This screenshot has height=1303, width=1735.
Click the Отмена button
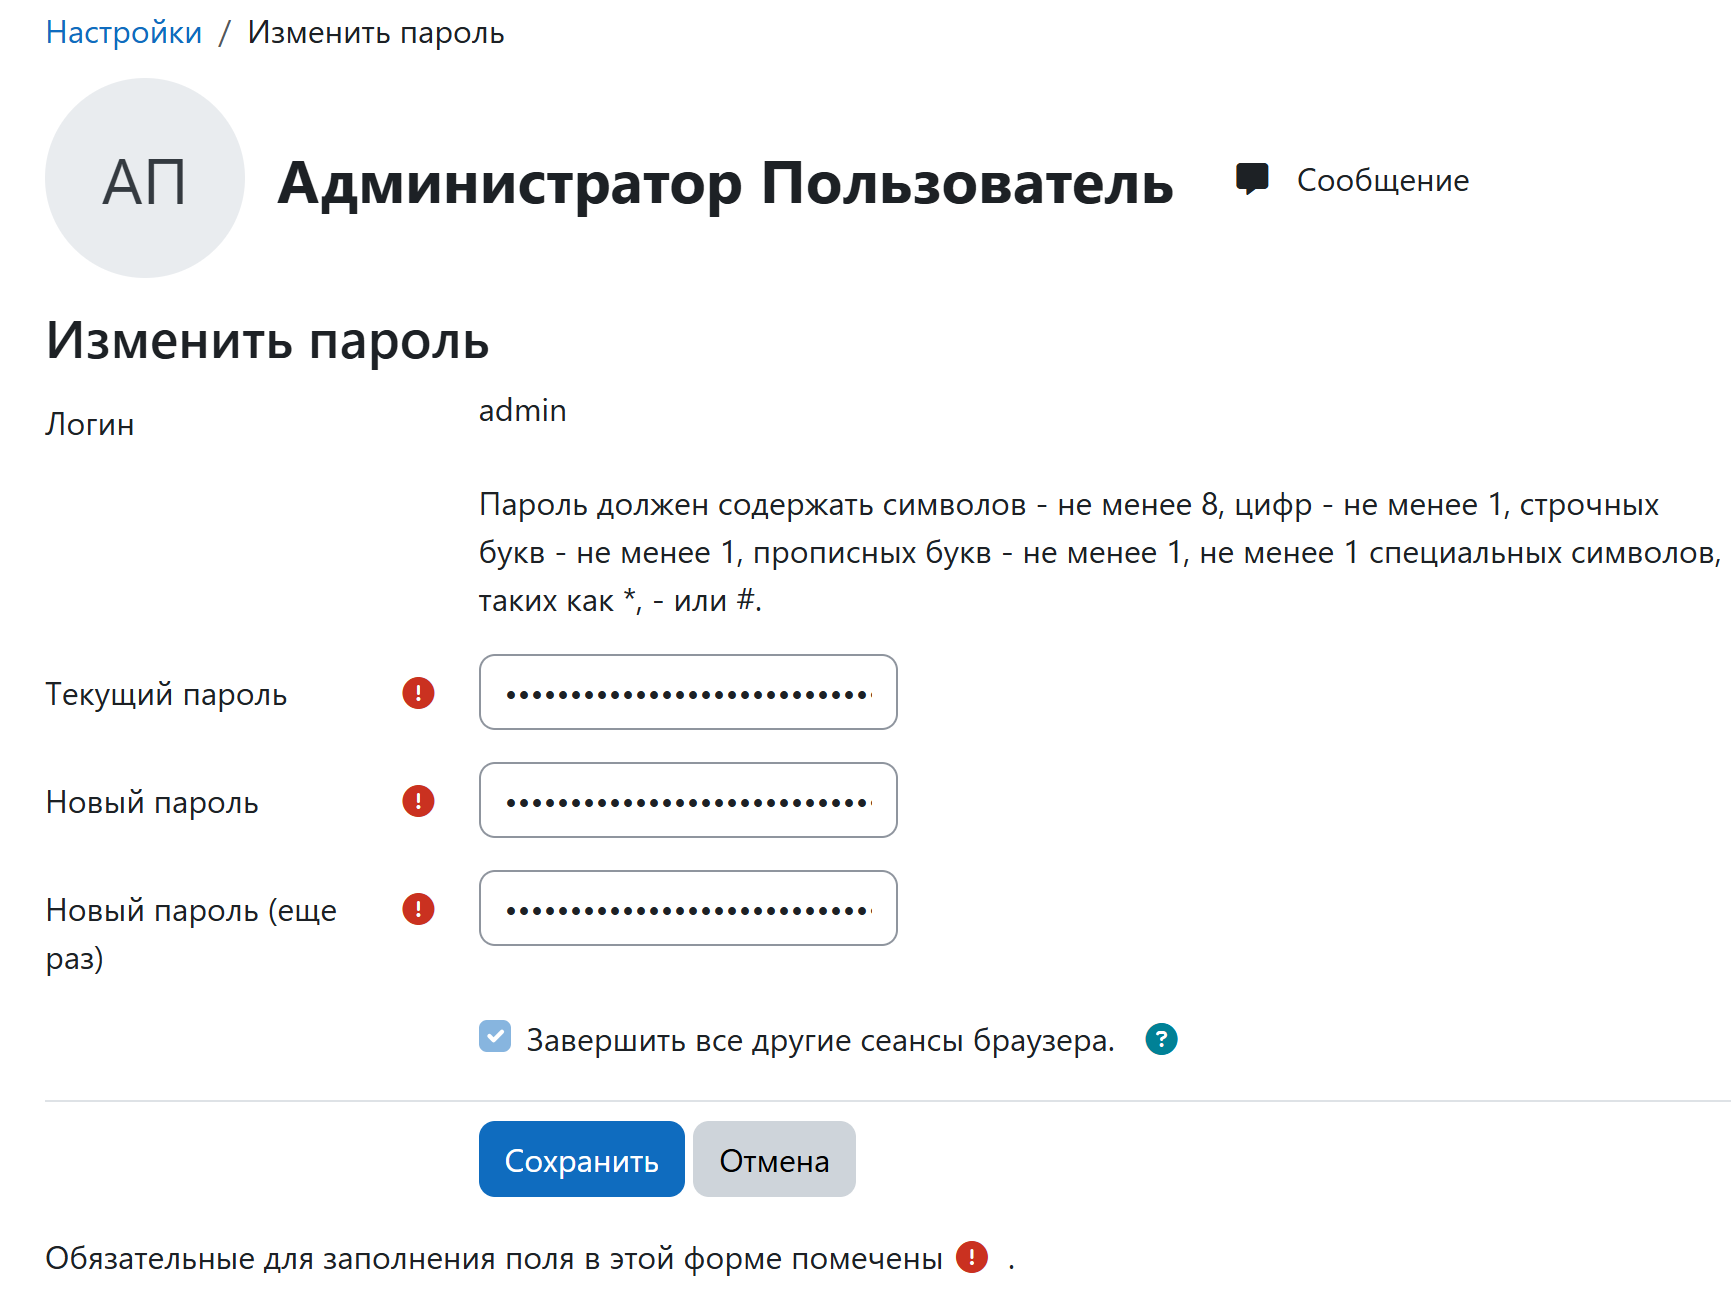774,1159
